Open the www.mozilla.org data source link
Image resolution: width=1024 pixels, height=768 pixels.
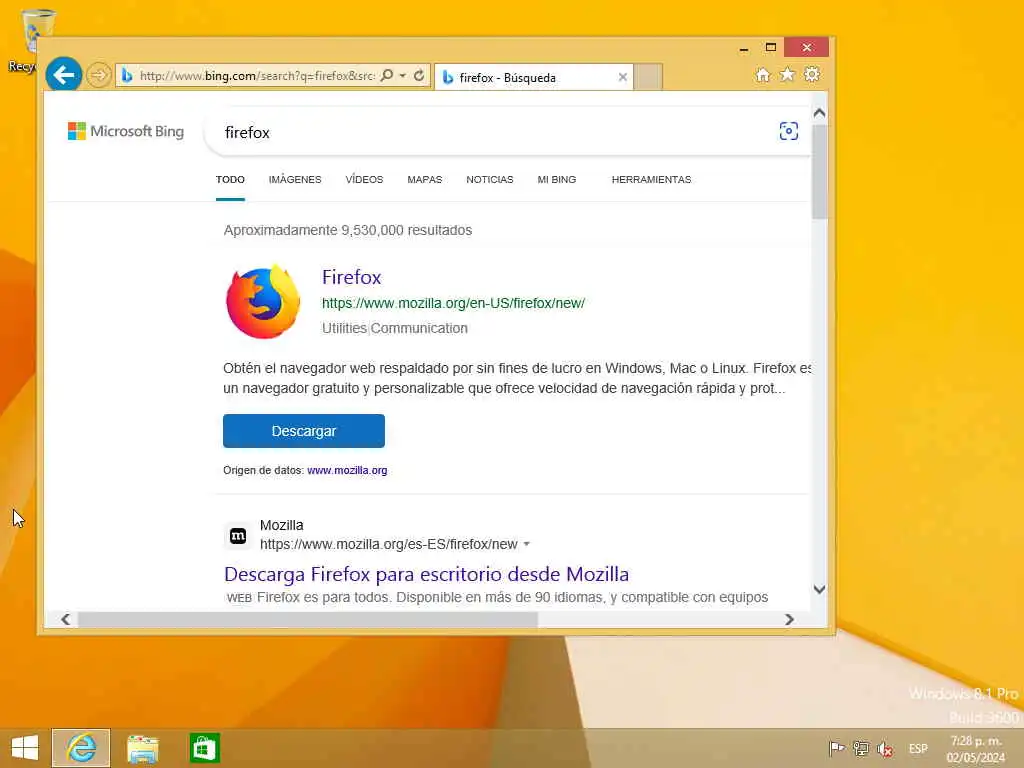click(x=347, y=470)
